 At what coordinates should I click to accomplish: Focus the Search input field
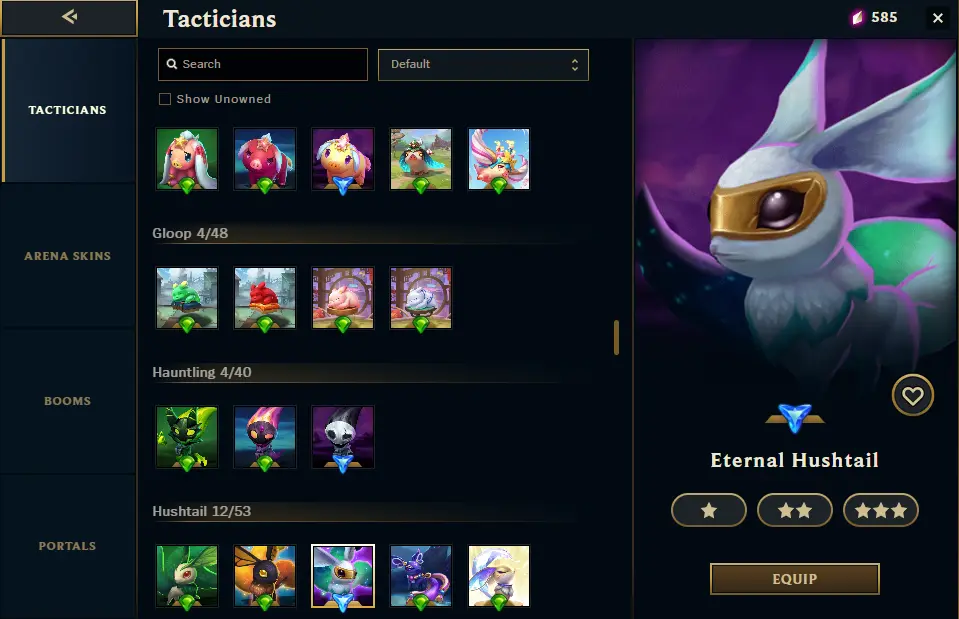(263, 64)
